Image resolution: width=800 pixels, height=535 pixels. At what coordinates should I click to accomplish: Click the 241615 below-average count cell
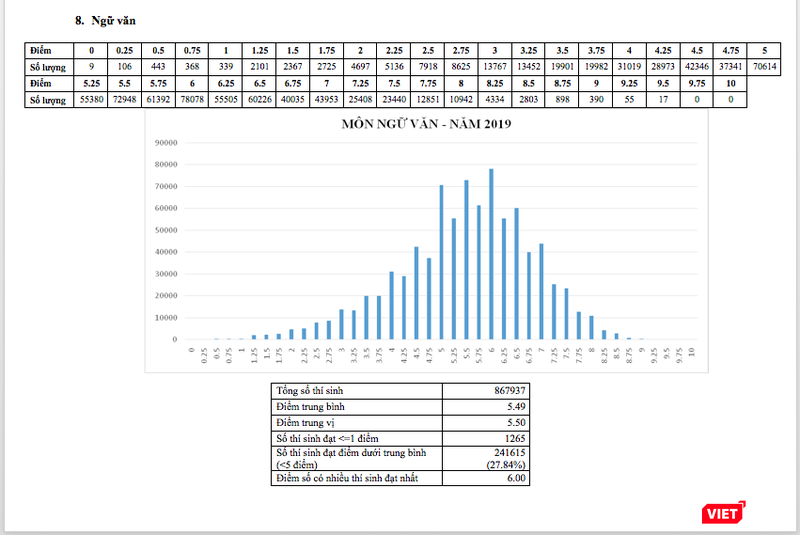pyautogui.click(x=509, y=453)
